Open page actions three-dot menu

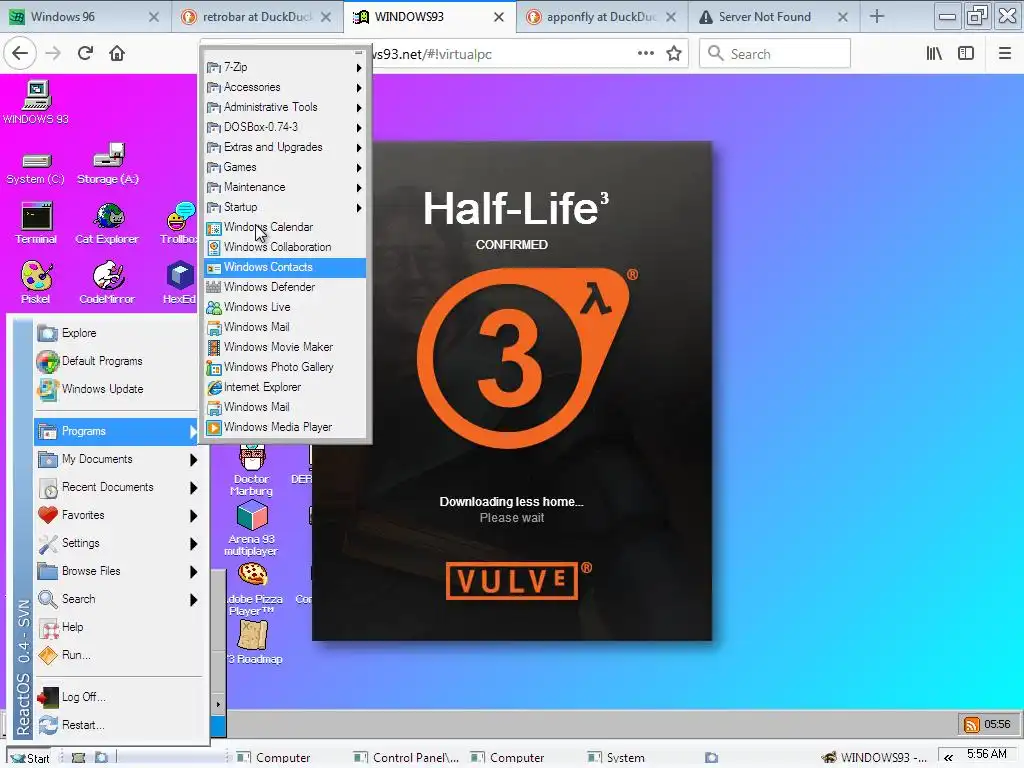(646, 54)
